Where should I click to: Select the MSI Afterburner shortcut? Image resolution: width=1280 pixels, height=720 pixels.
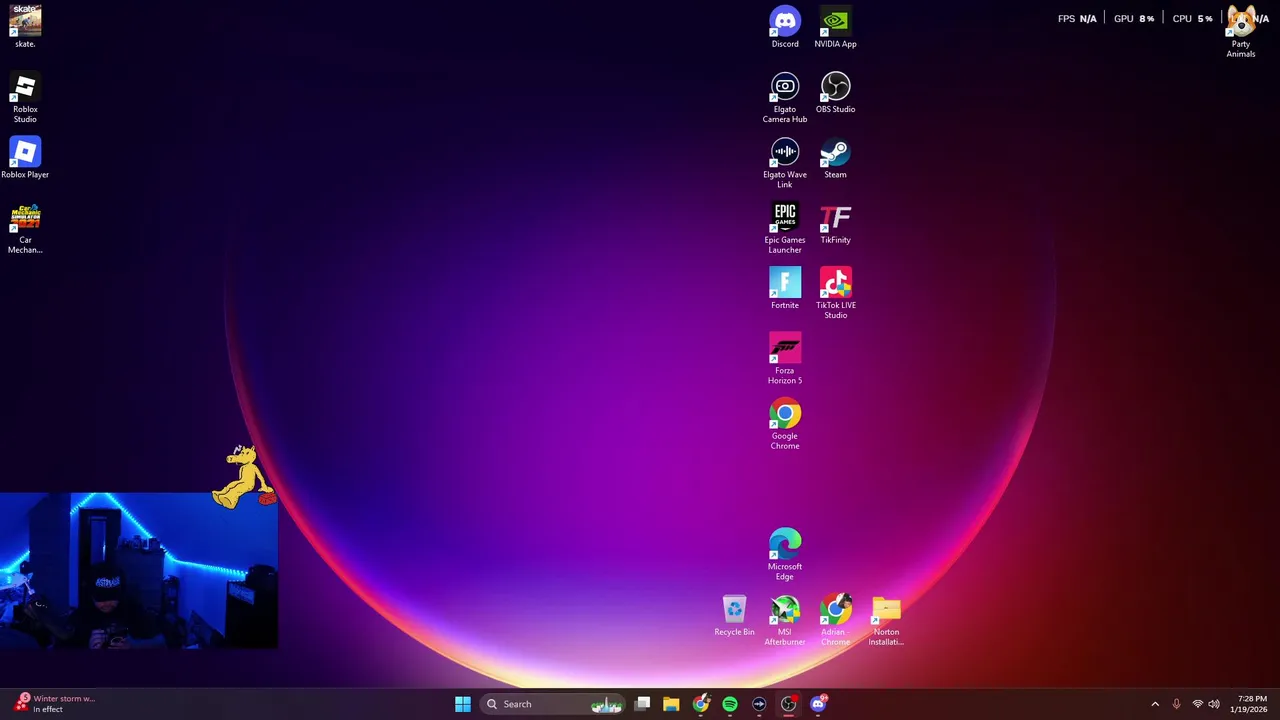[785, 620]
